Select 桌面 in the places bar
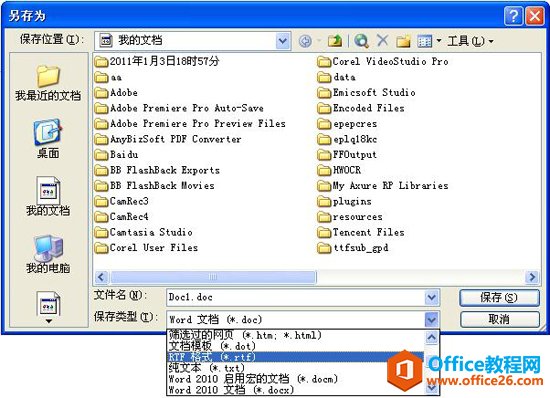This screenshot has width=550, height=398. pos(48,139)
